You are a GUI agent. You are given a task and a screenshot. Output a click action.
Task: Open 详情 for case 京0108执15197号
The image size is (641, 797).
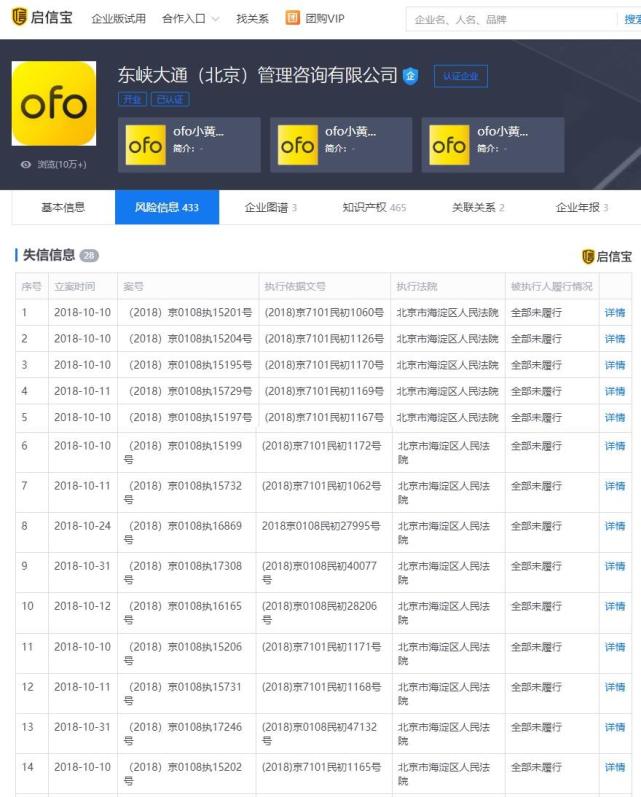pos(615,417)
